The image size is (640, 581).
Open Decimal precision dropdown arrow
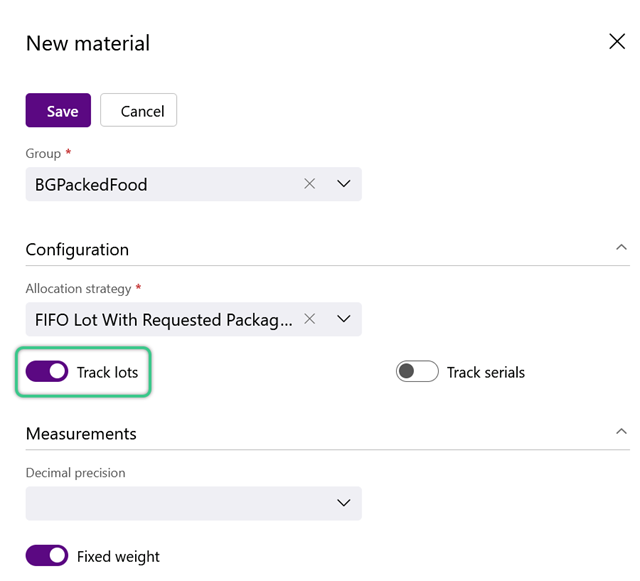coord(344,503)
